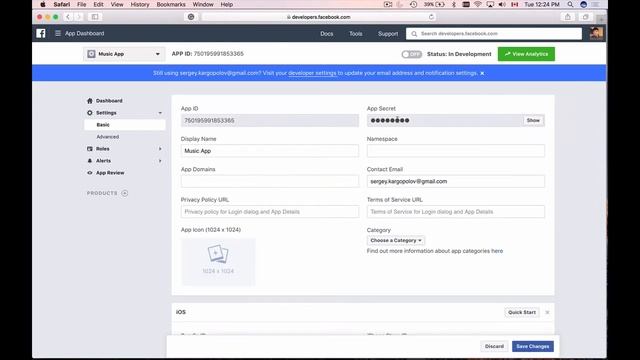This screenshot has width=640, height=360.
Task: Click the Time Machine menu bar icon
Action: pyautogui.click(x=413, y=4)
